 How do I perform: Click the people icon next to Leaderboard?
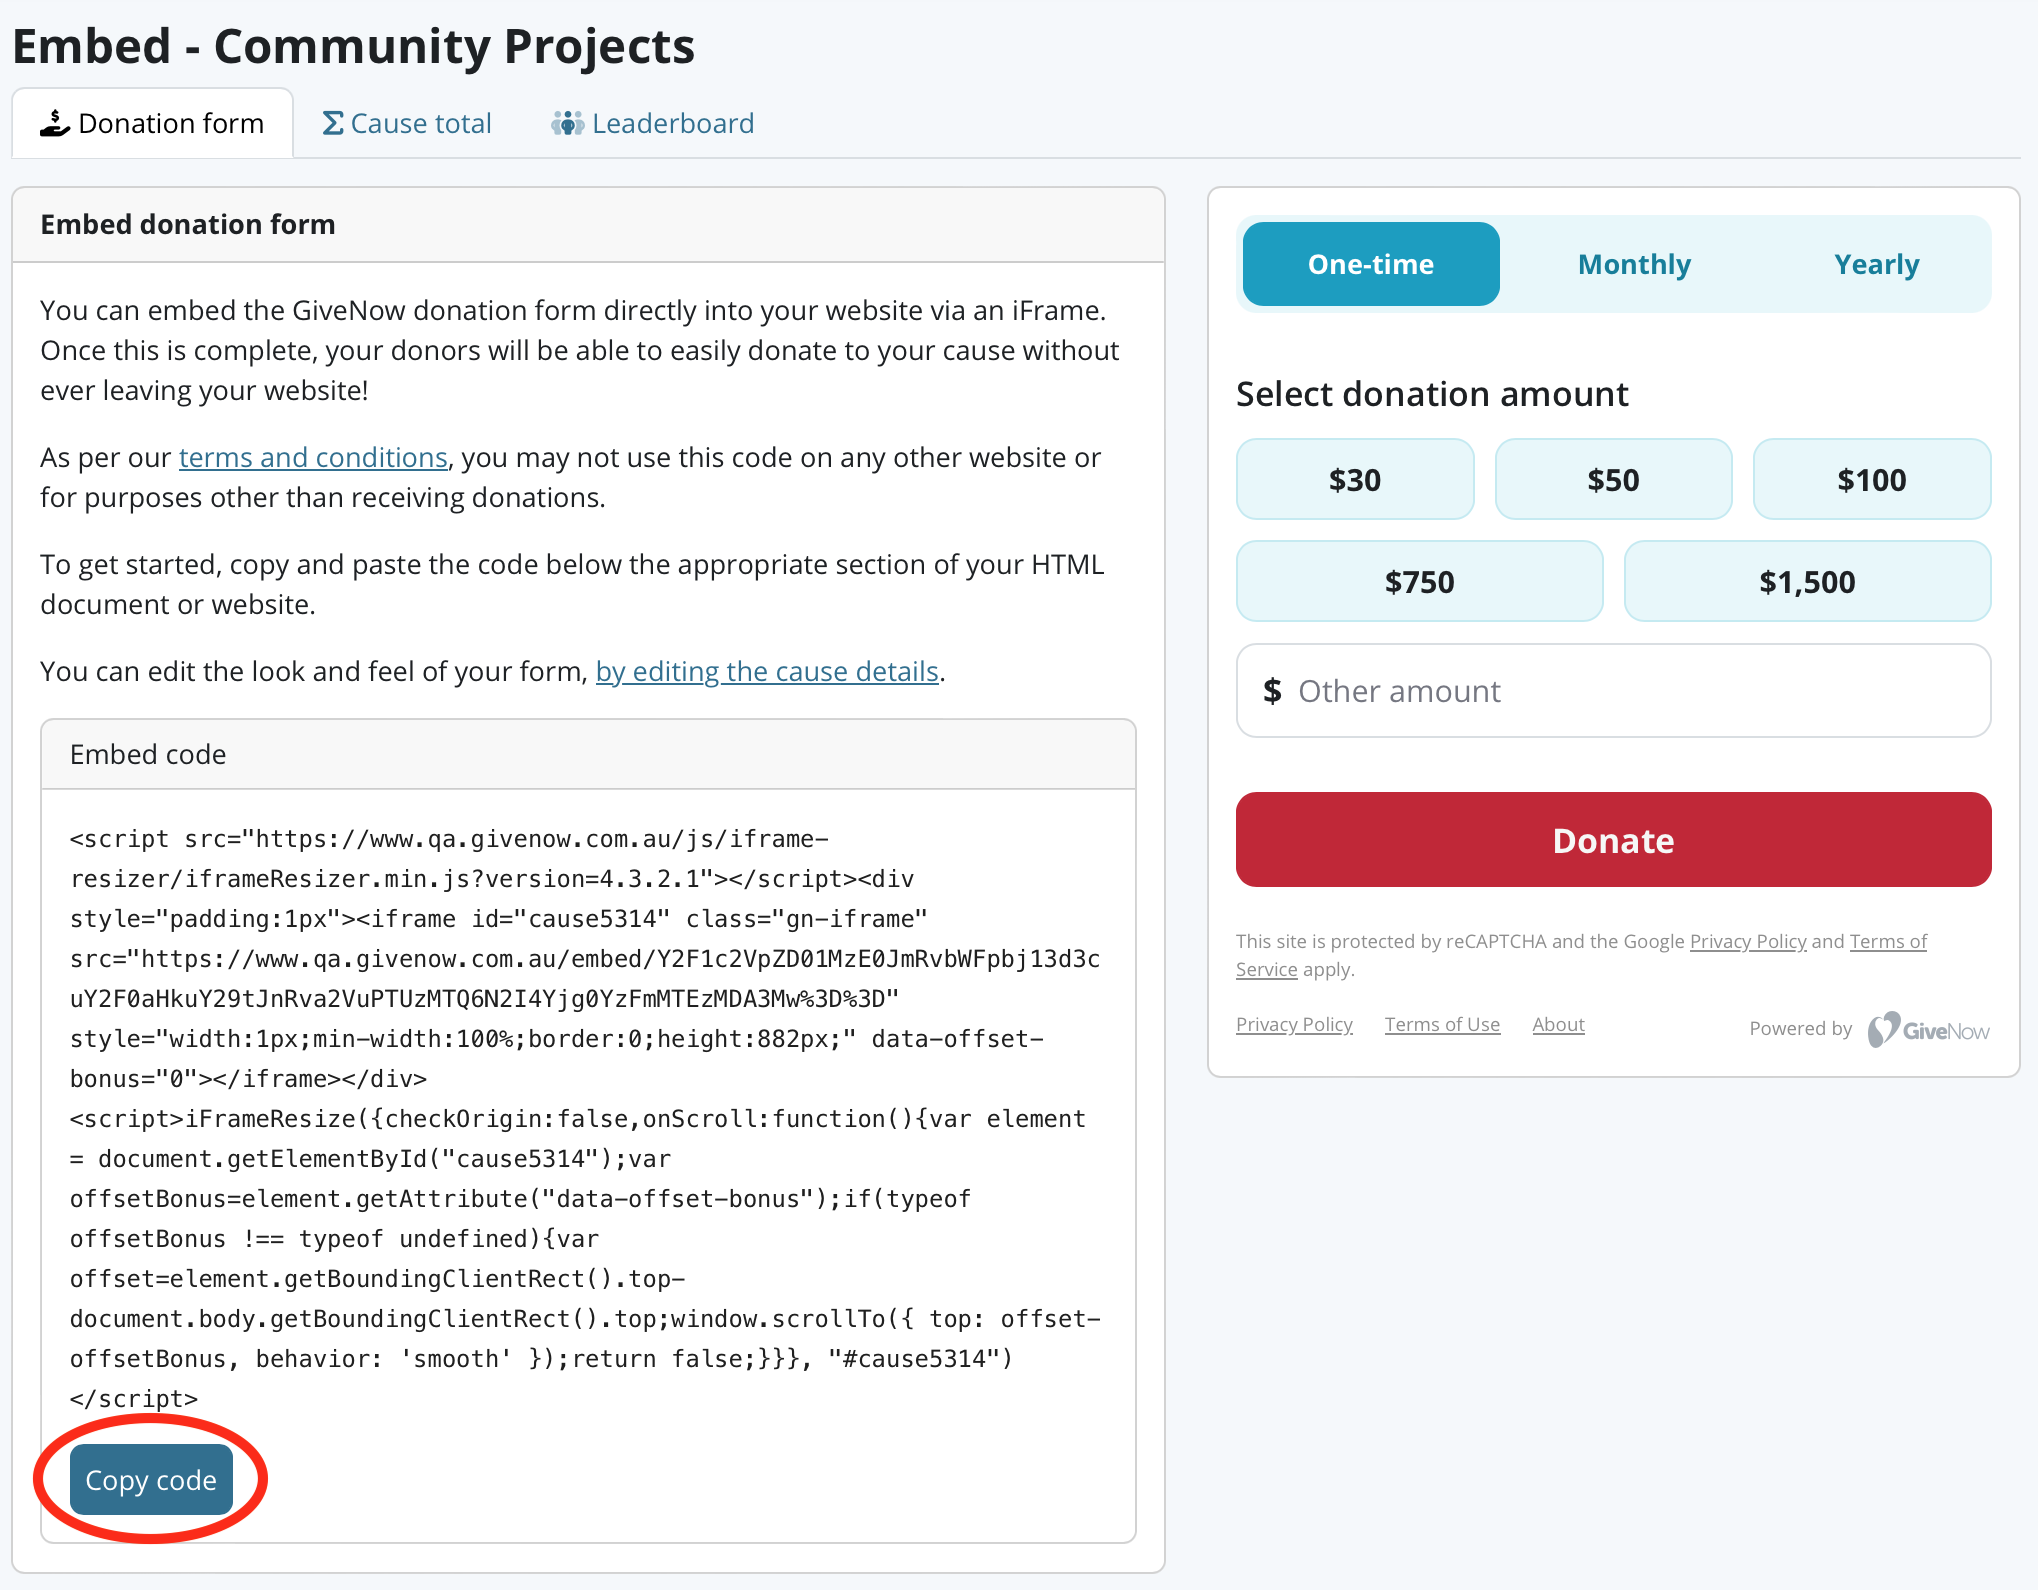pyautogui.click(x=567, y=122)
